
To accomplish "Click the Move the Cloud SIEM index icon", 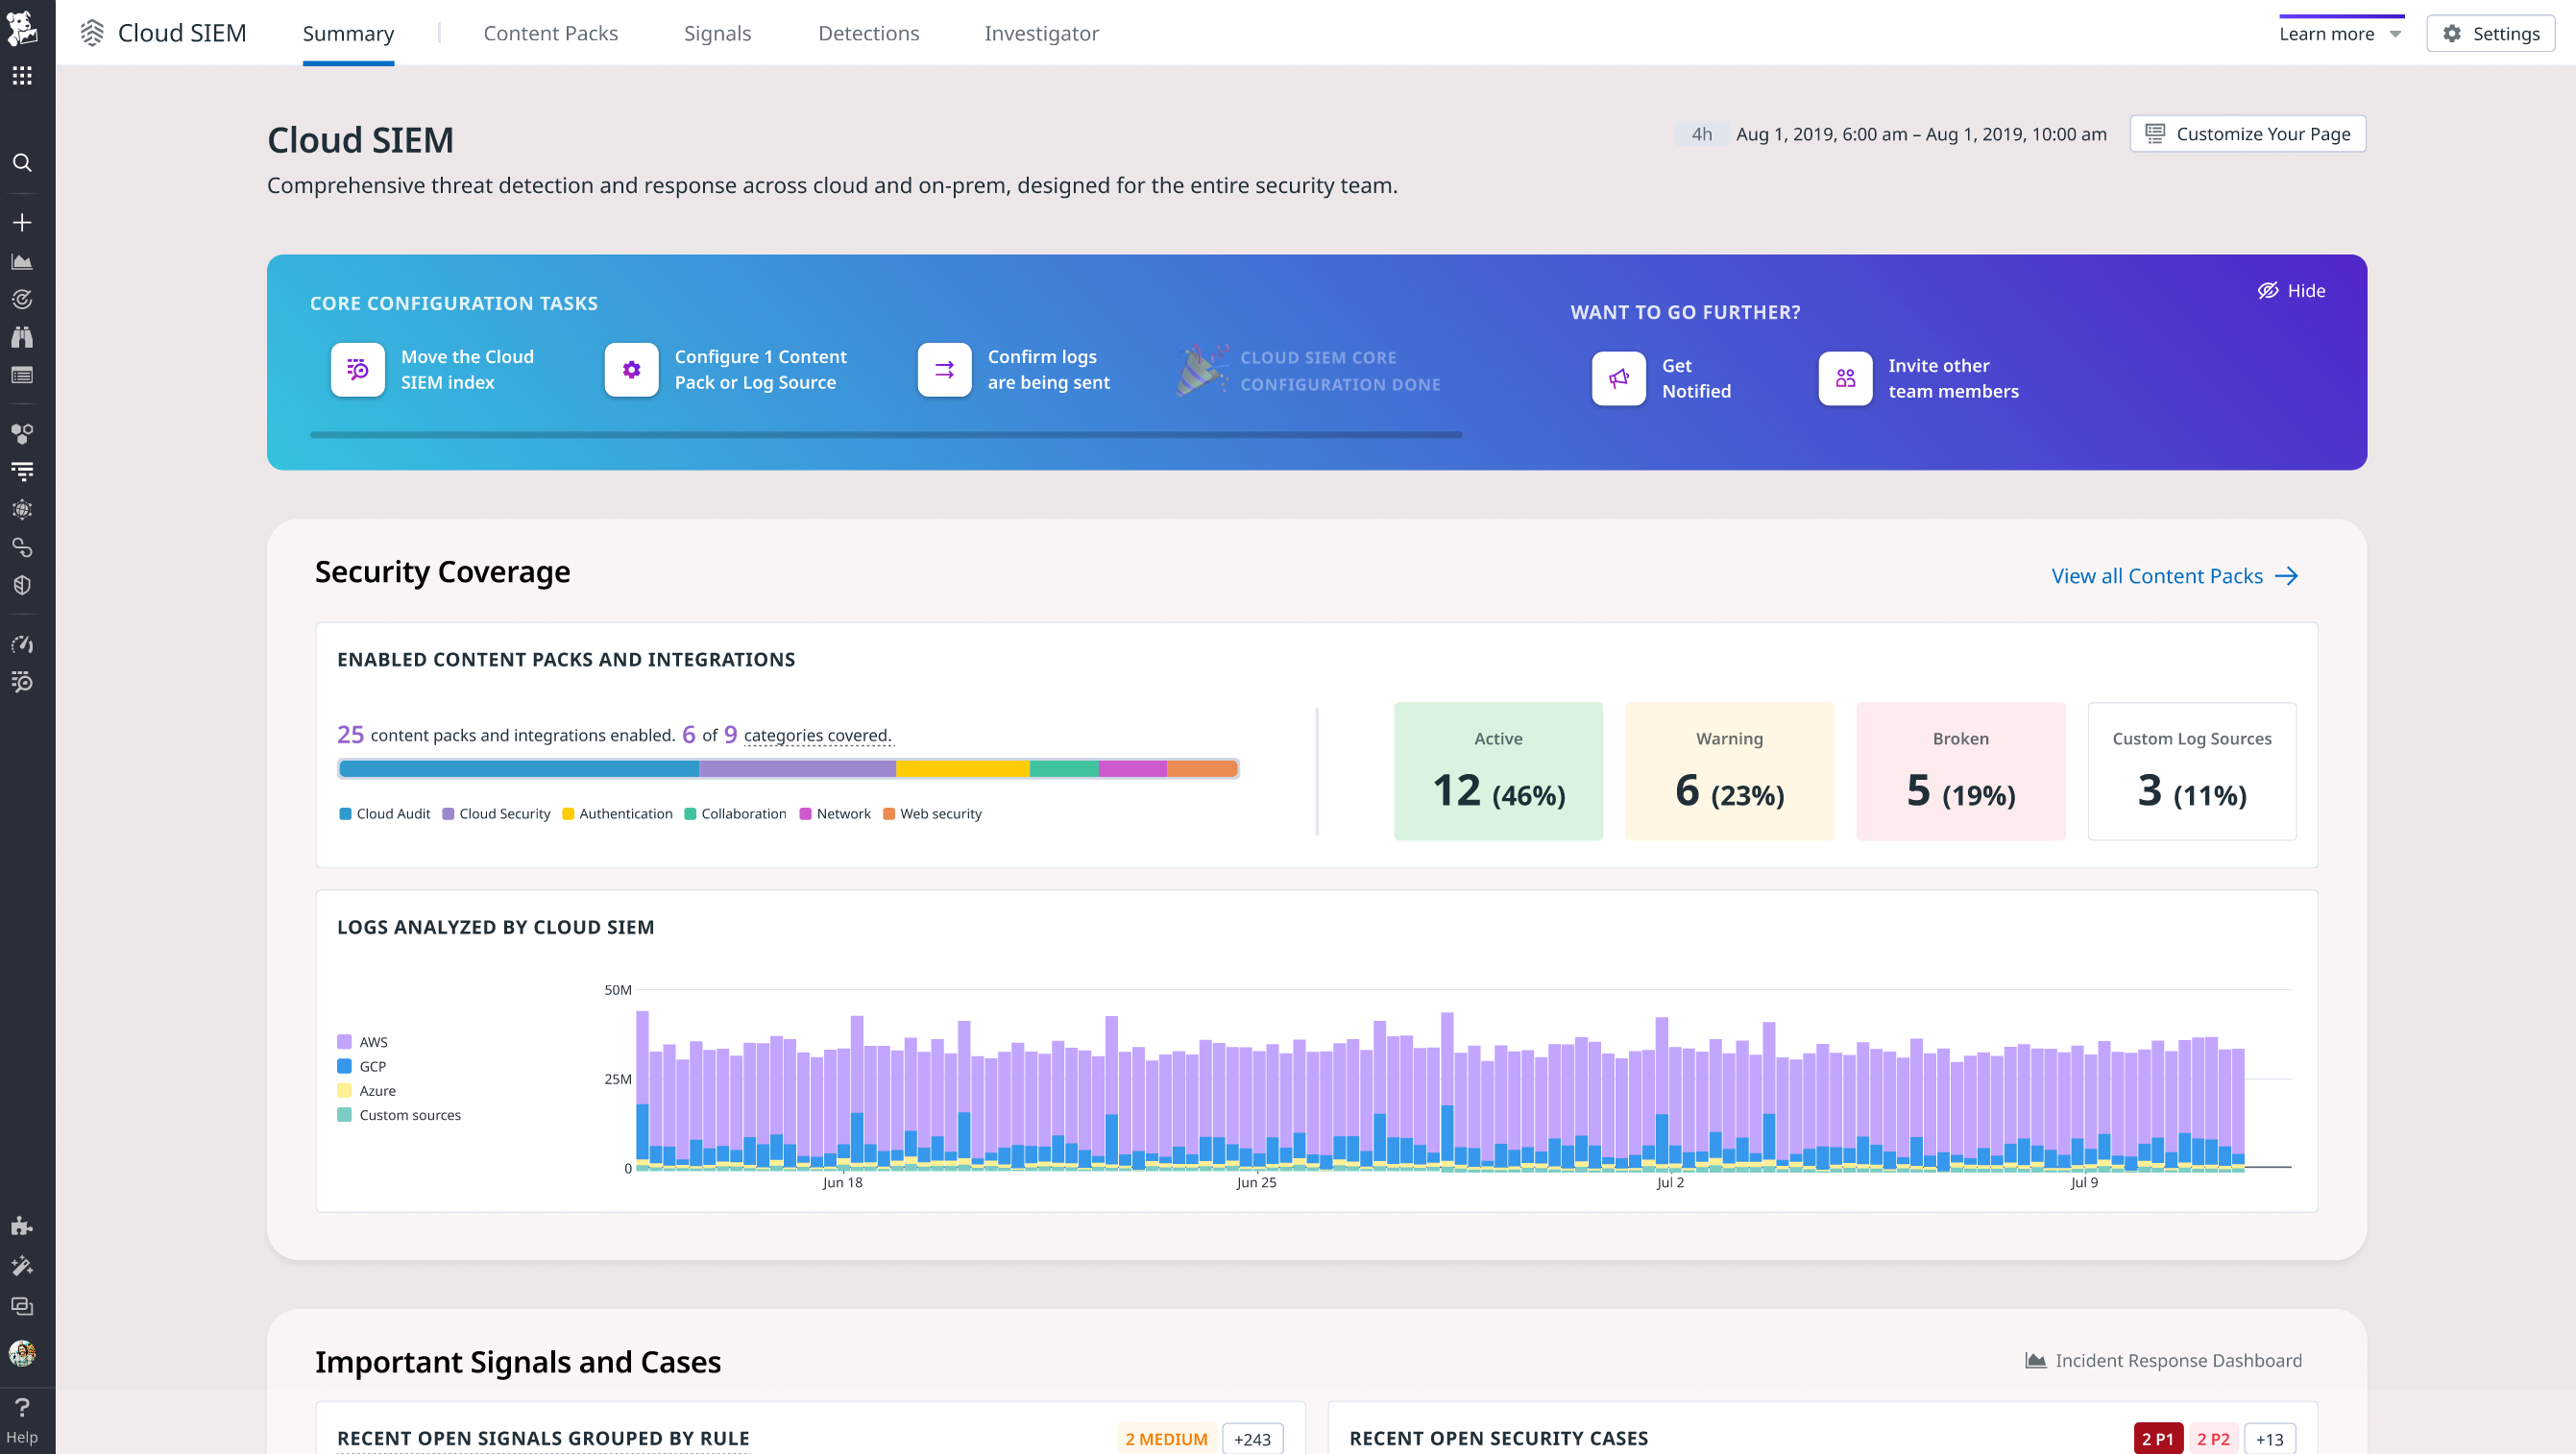I will pos(356,369).
